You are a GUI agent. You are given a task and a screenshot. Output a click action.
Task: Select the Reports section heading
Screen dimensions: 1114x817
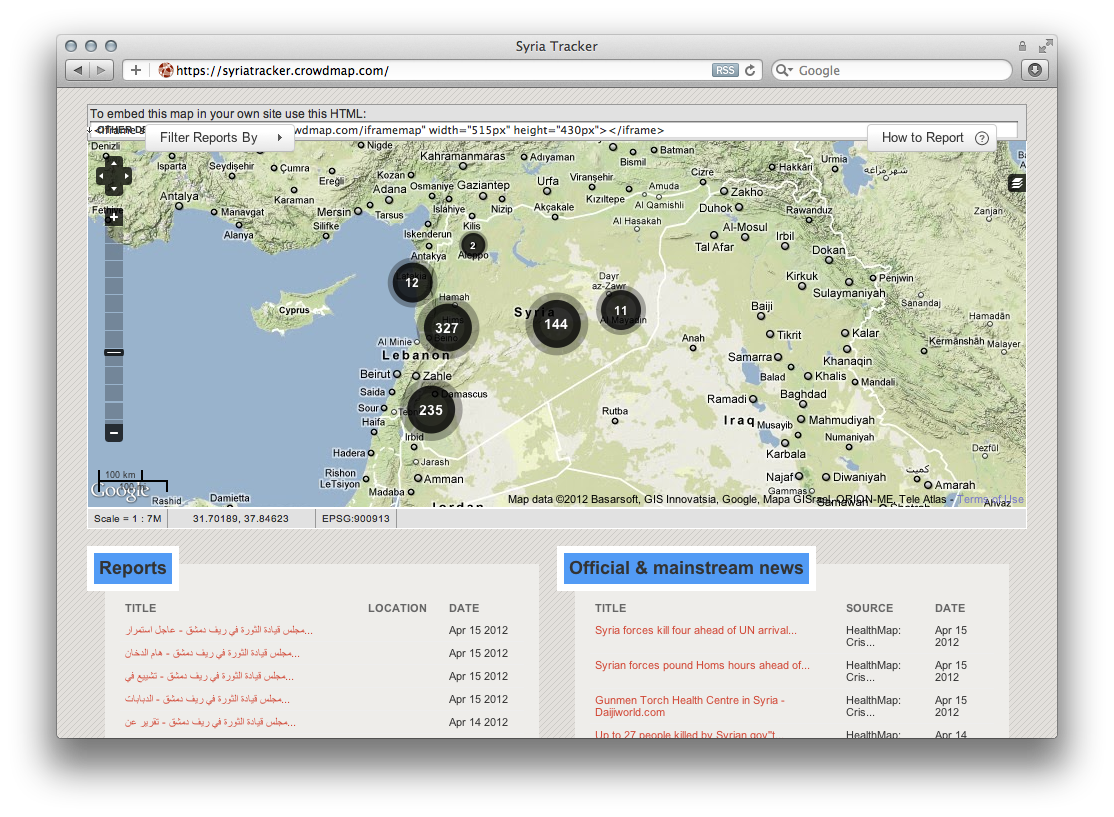[x=132, y=568]
